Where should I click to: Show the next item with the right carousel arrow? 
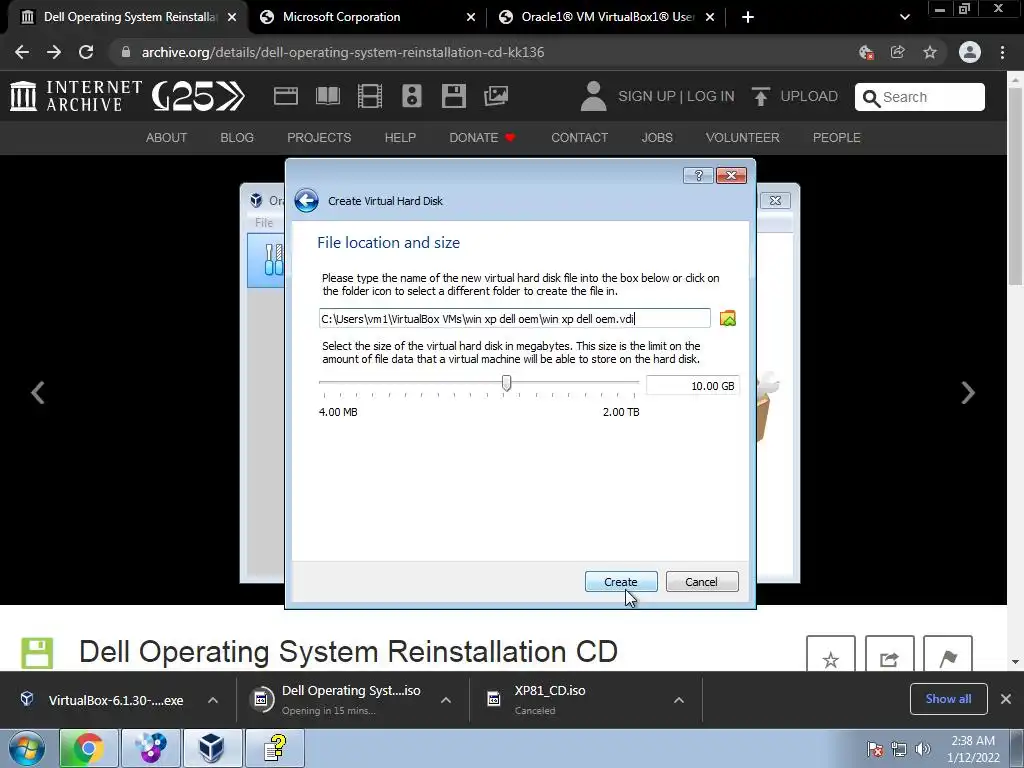pyautogui.click(x=968, y=392)
